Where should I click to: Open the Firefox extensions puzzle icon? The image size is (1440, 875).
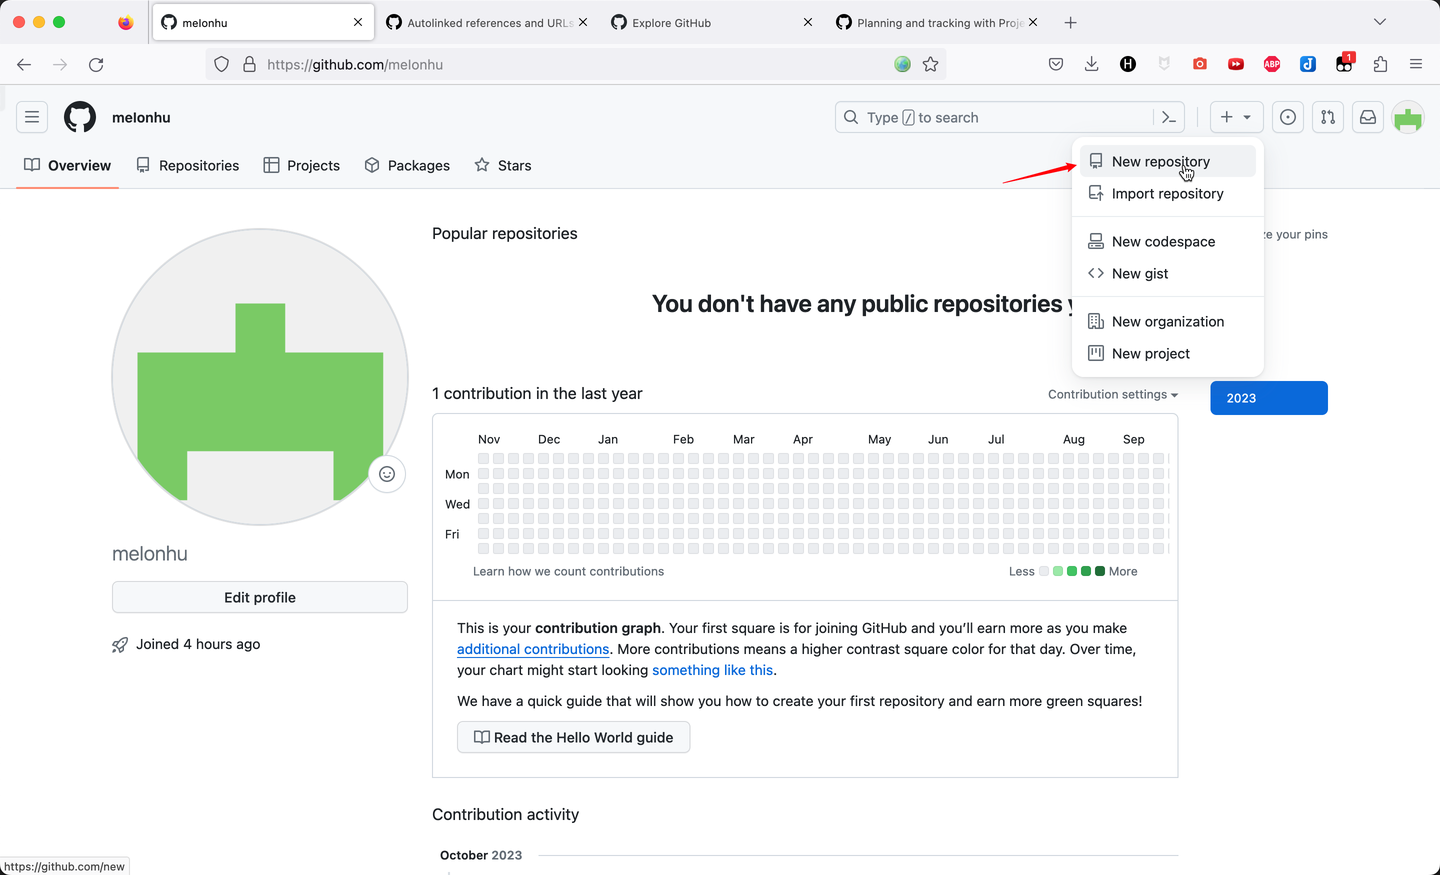[x=1380, y=64]
